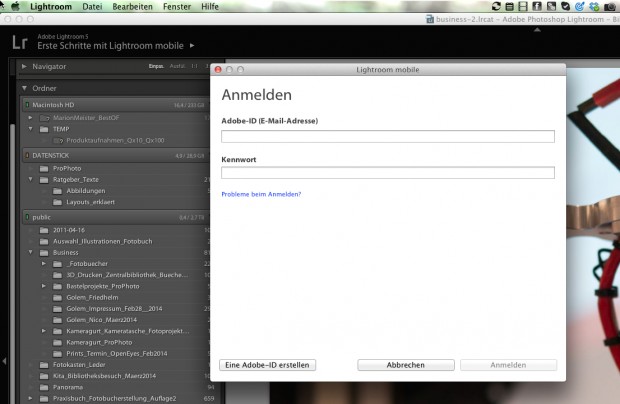Click the folder icon of Panorama

point(44,387)
